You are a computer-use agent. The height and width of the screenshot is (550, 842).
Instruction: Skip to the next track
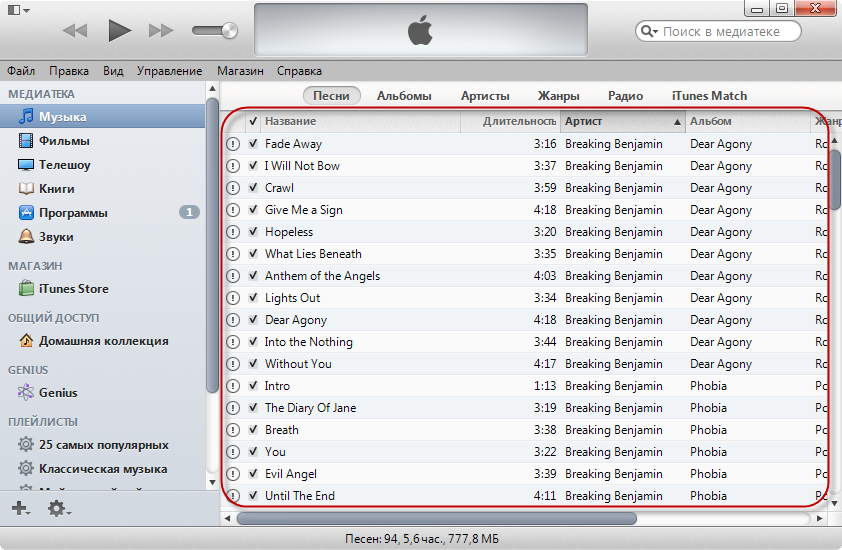[x=161, y=31]
